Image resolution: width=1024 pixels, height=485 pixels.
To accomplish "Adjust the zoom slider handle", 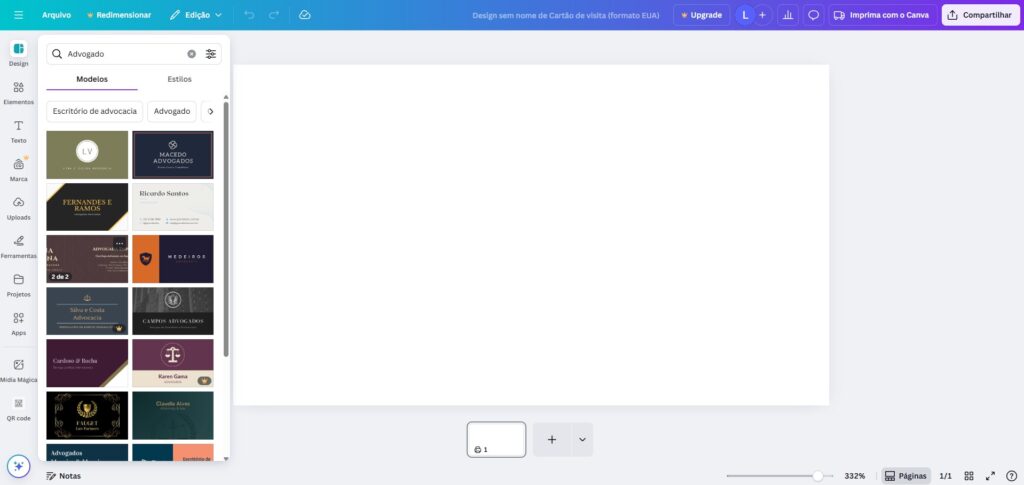I will (x=817, y=476).
